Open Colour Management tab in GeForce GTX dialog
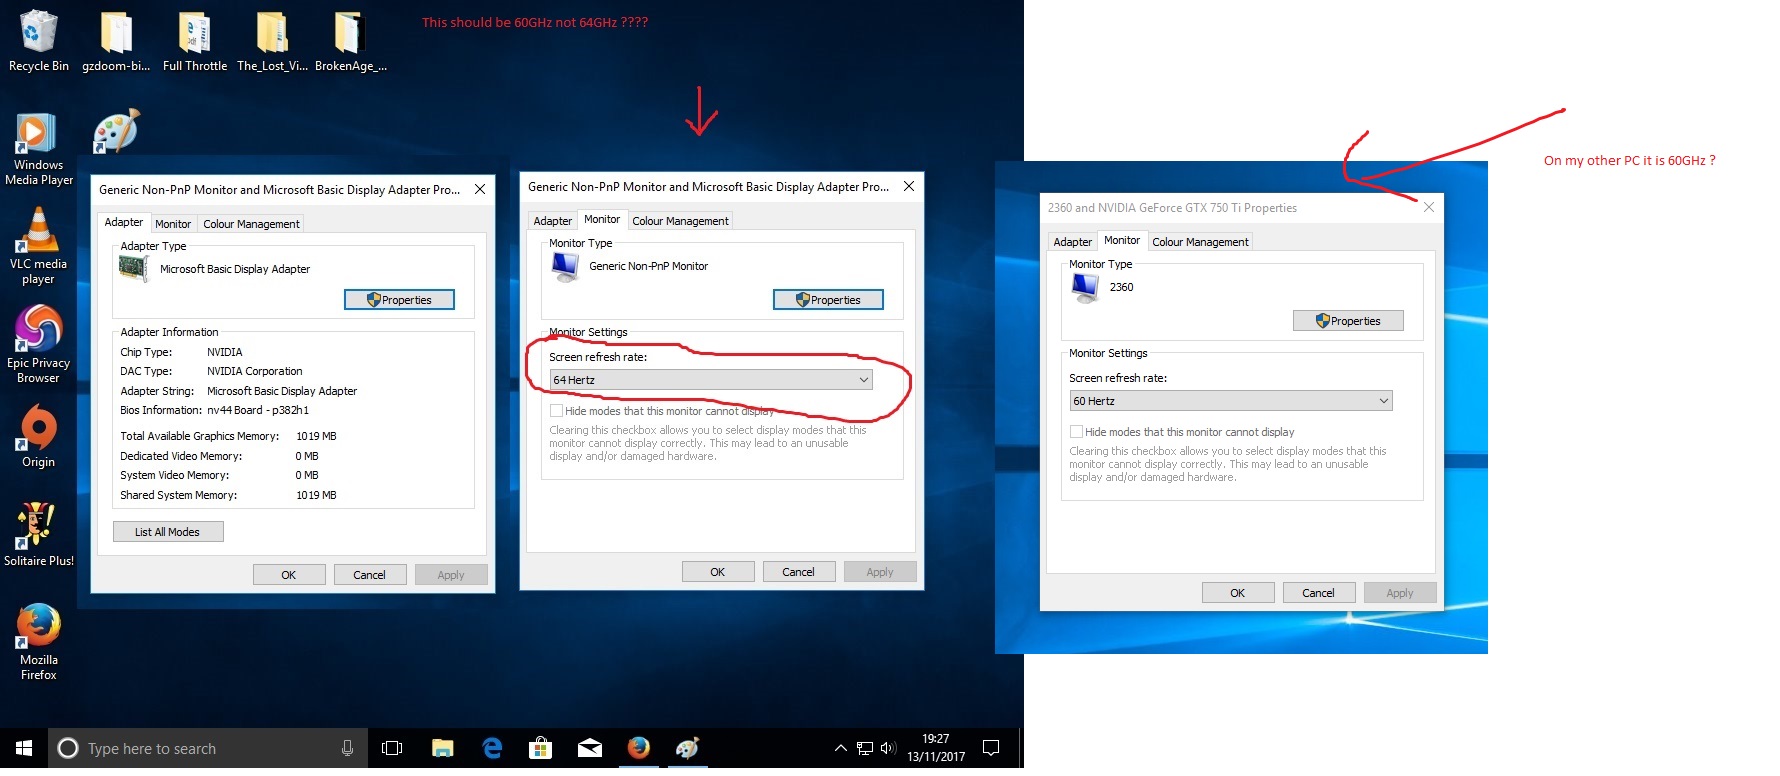This screenshot has width=1780, height=776. point(1200,242)
